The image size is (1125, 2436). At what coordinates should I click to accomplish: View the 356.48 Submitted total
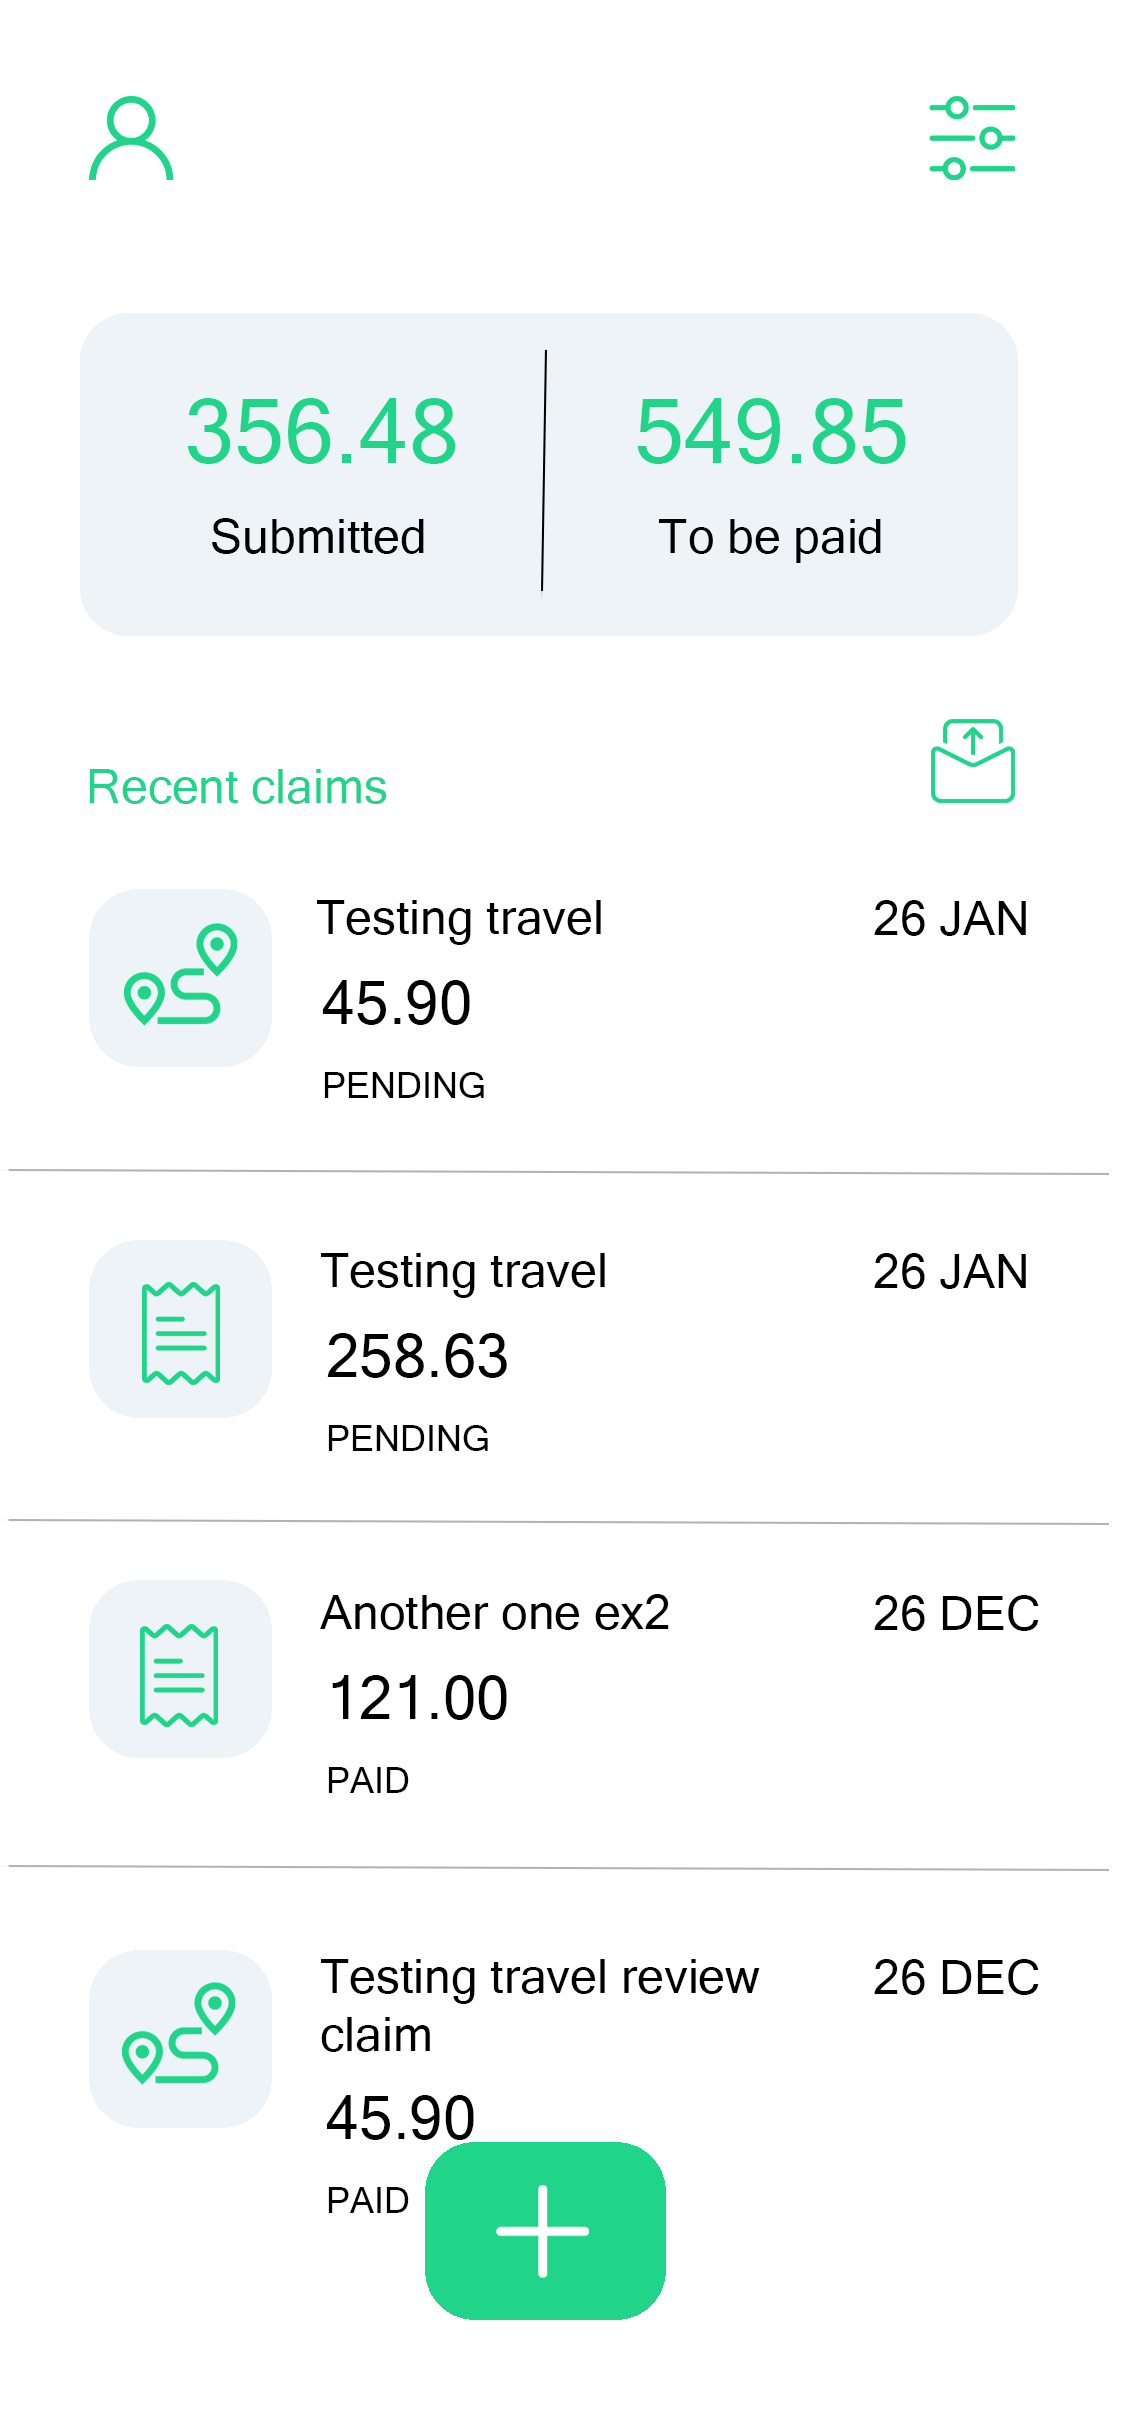(321, 474)
